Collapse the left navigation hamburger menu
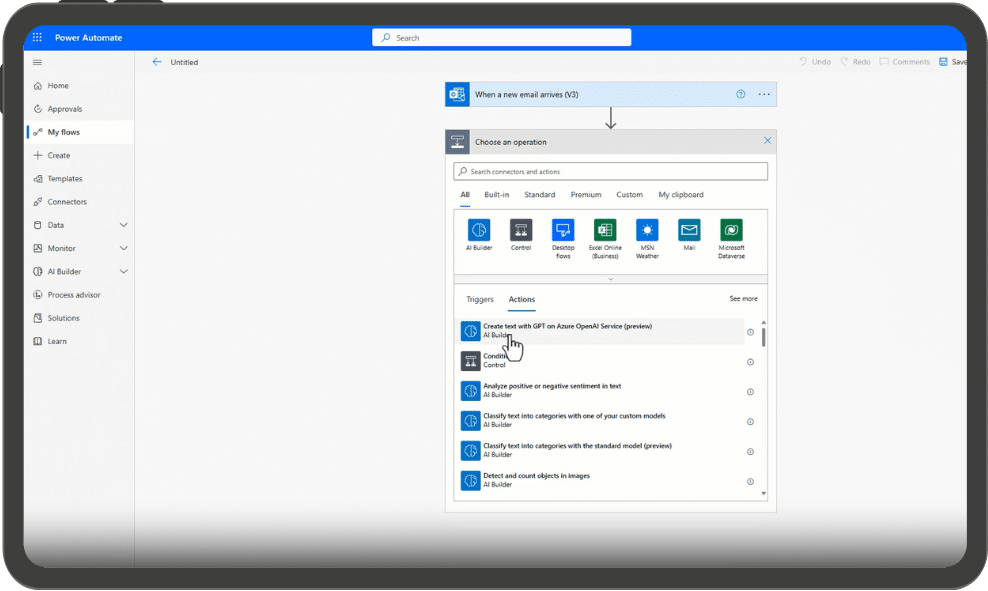The image size is (988, 591). pos(37,62)
